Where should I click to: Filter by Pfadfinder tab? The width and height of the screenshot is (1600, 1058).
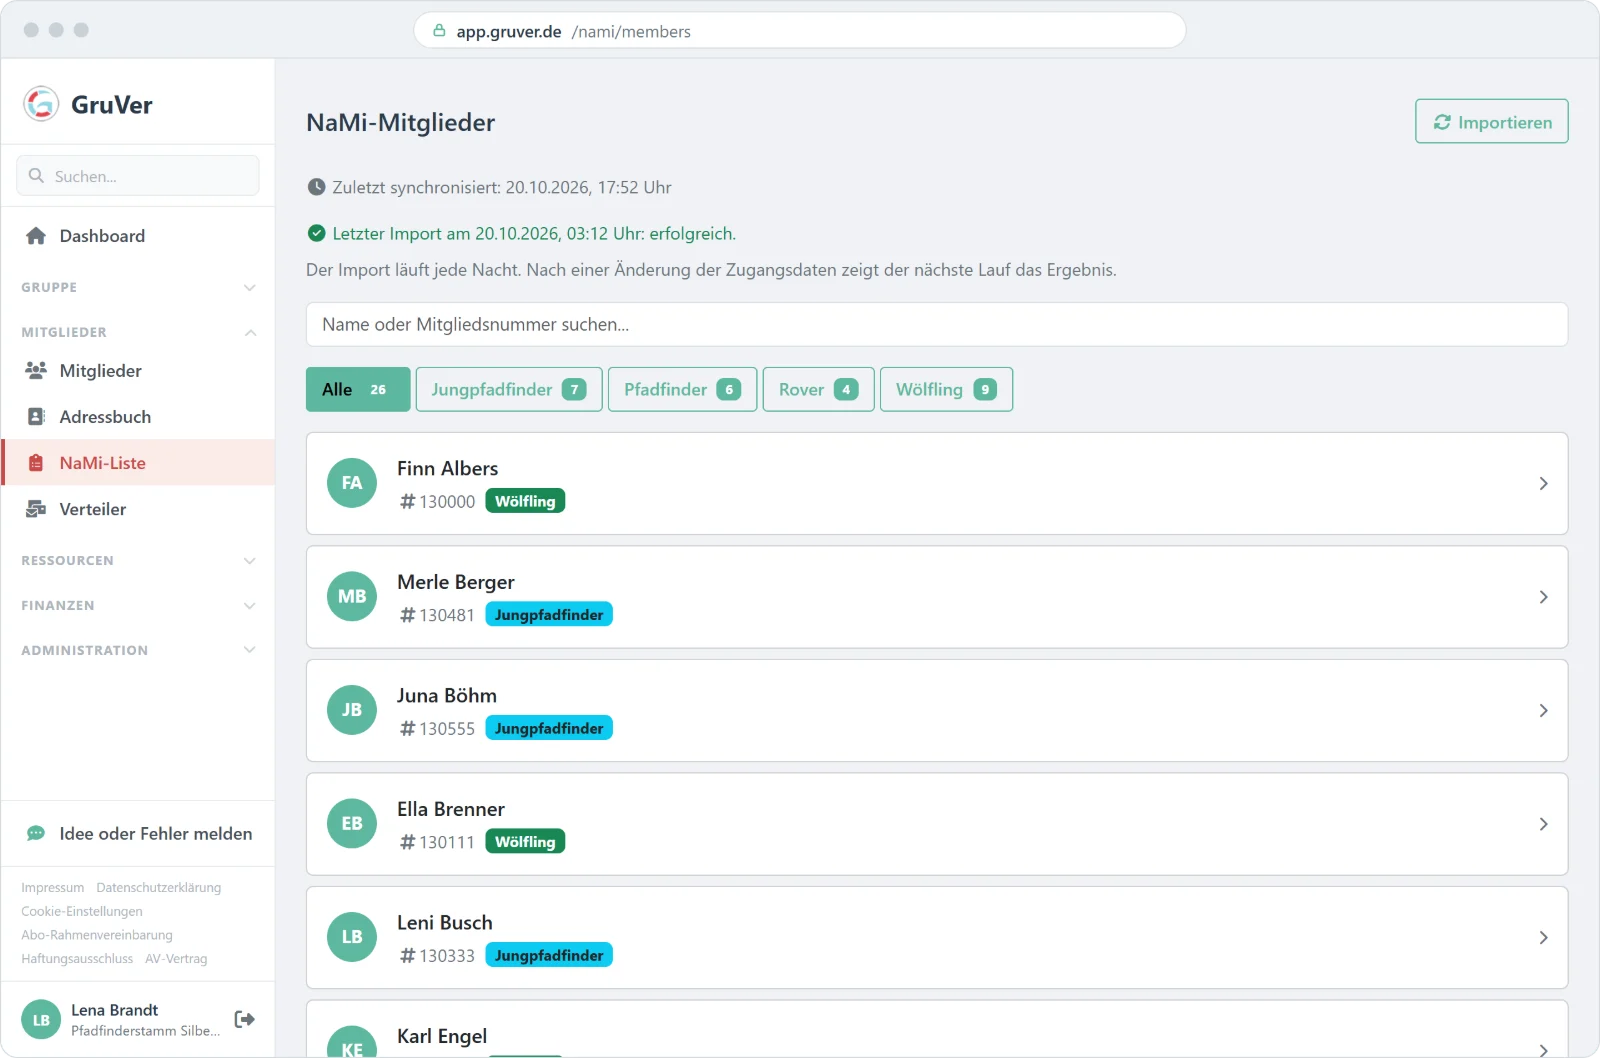(682, 389)
